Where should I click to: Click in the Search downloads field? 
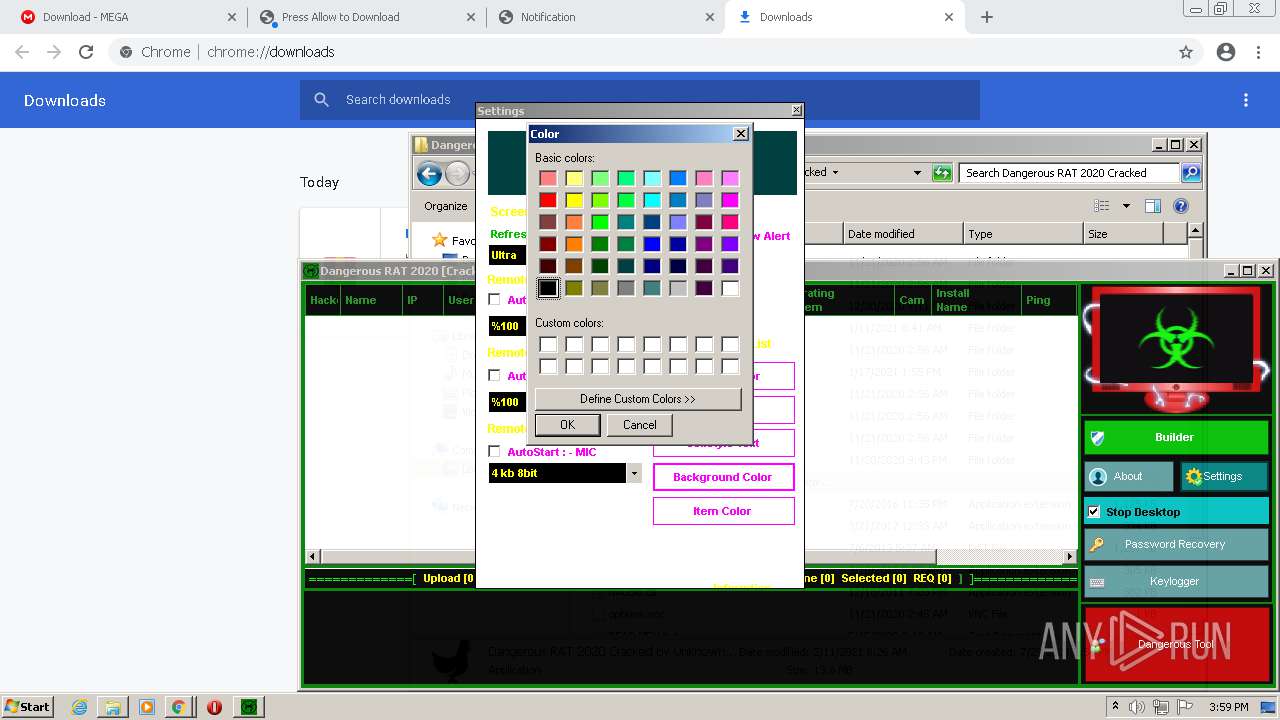(640, 100)
